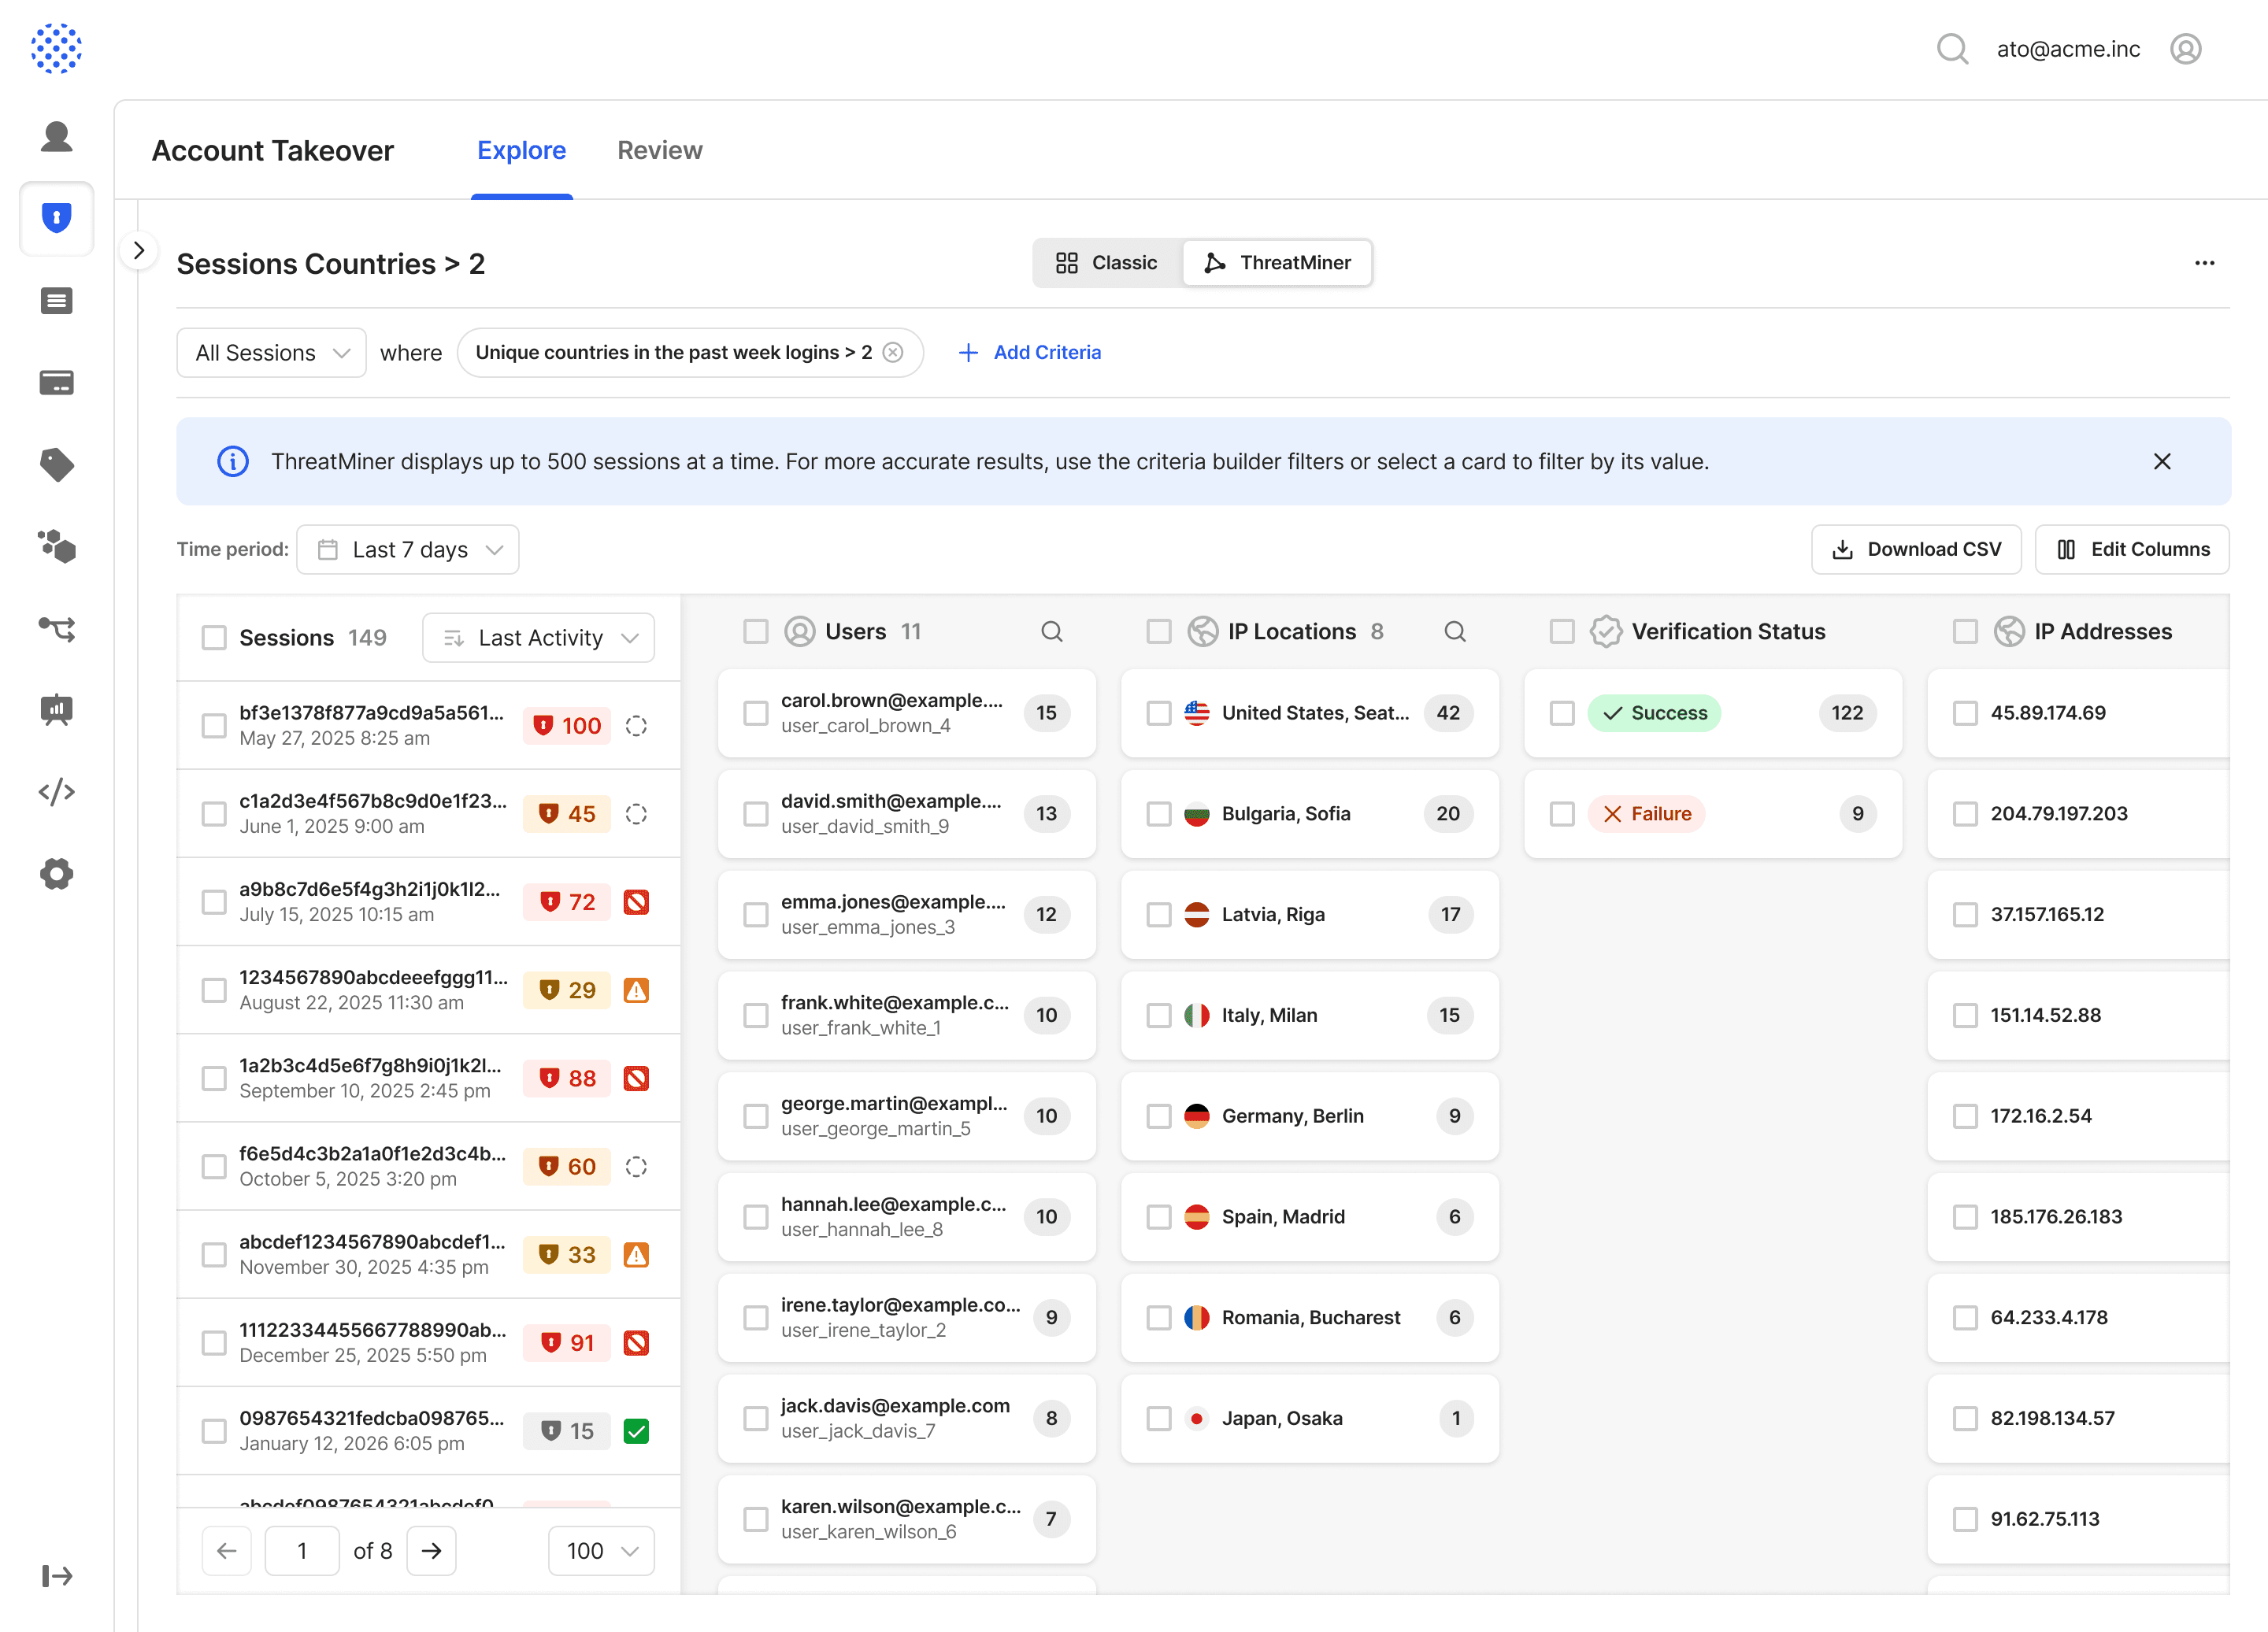
Task: Search within the Users column
Action: click(x=1051, y=632)
